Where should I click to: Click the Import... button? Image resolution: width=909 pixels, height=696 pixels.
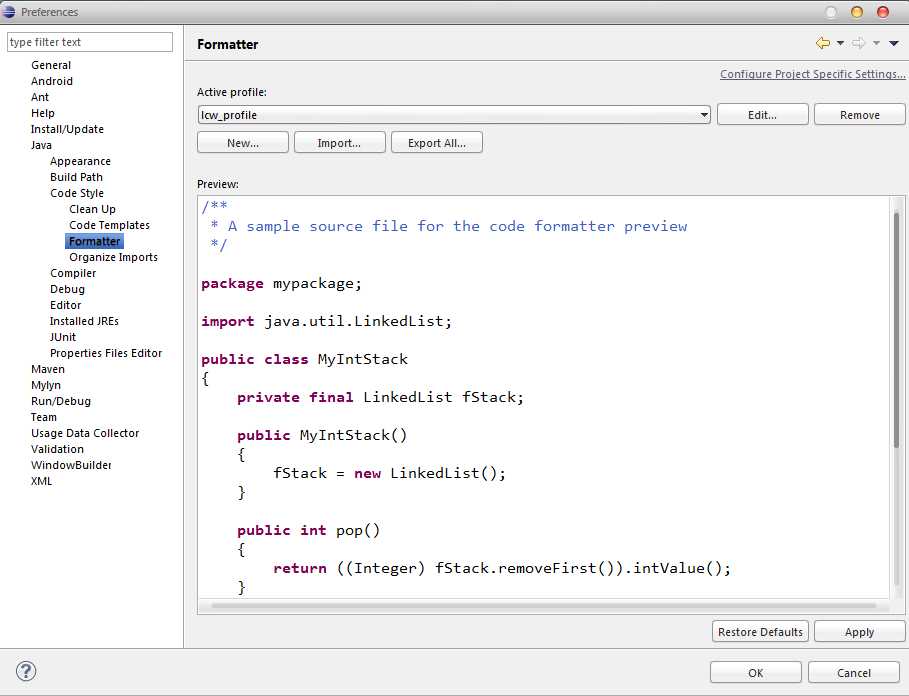pyautogui.click(x=340, y=143)
